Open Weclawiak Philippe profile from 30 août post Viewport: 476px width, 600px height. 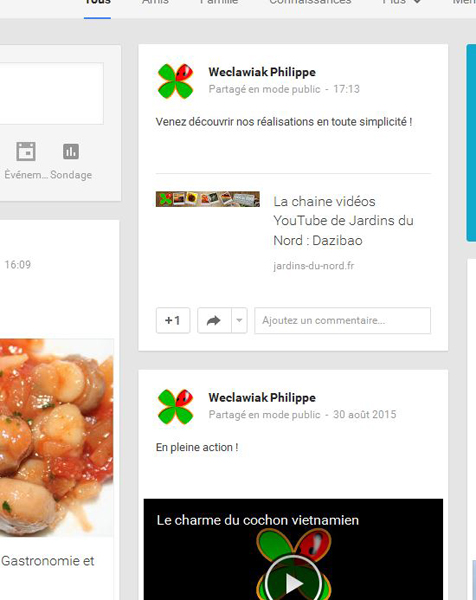(262, 398)
